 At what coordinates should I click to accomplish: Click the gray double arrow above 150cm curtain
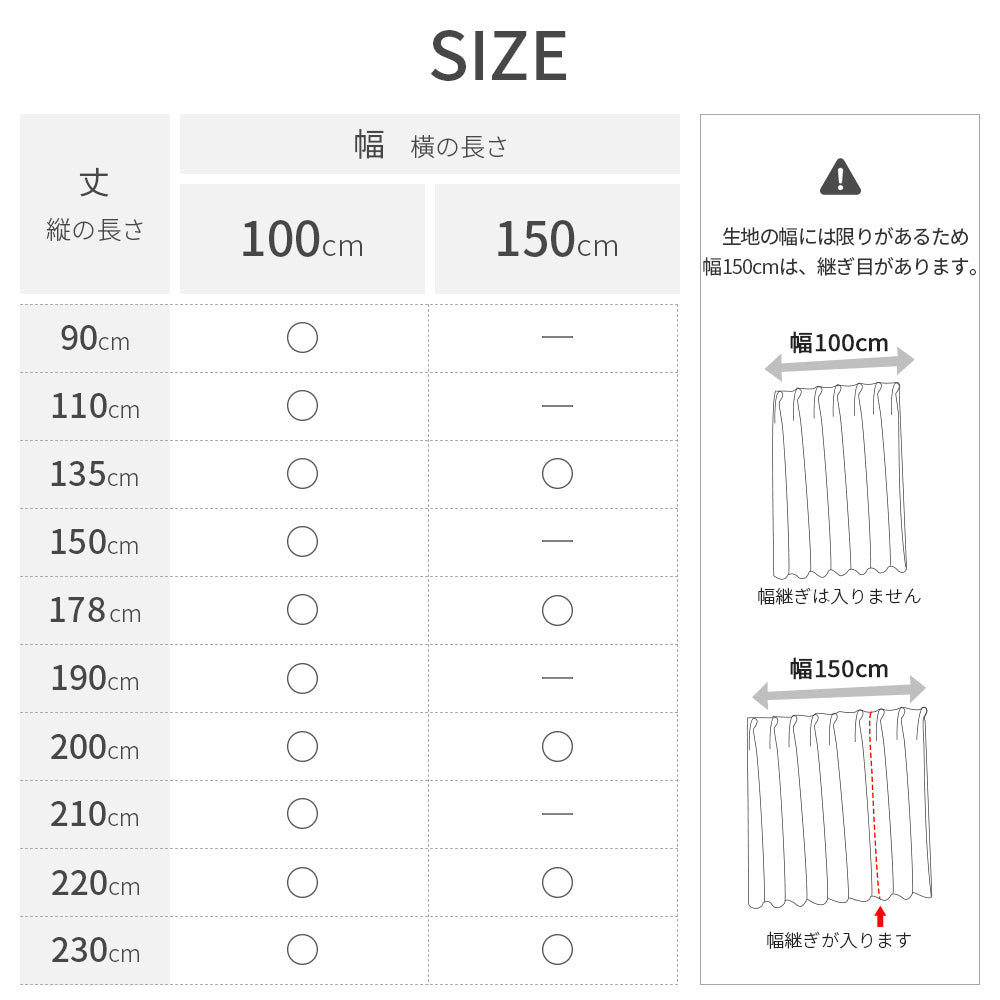(x=839, y=691)
